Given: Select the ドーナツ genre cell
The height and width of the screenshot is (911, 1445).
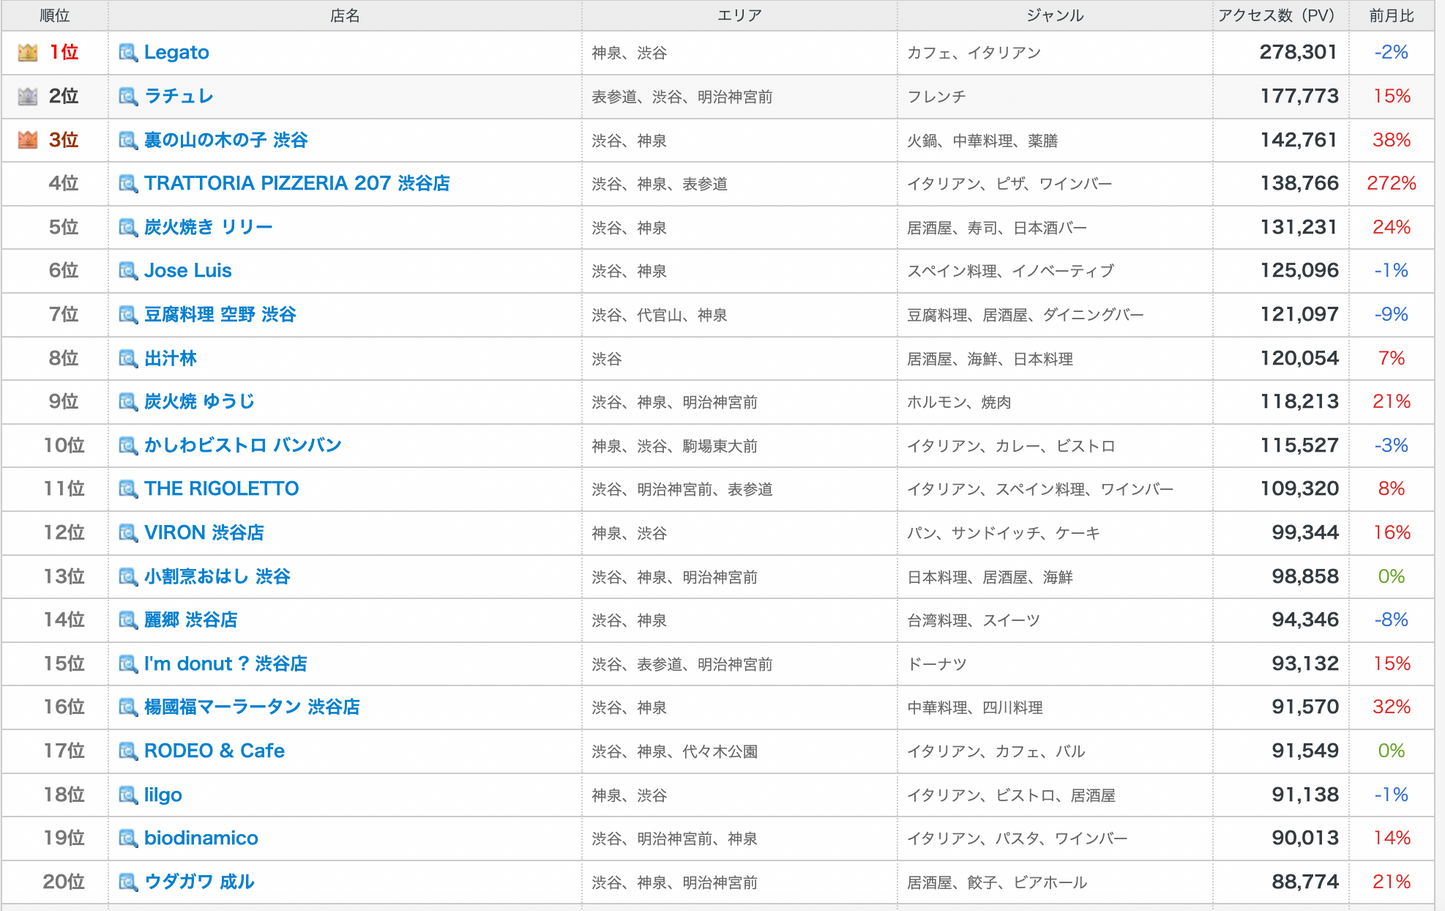Looking at the screenshot, I should (x=1055, y=663).
